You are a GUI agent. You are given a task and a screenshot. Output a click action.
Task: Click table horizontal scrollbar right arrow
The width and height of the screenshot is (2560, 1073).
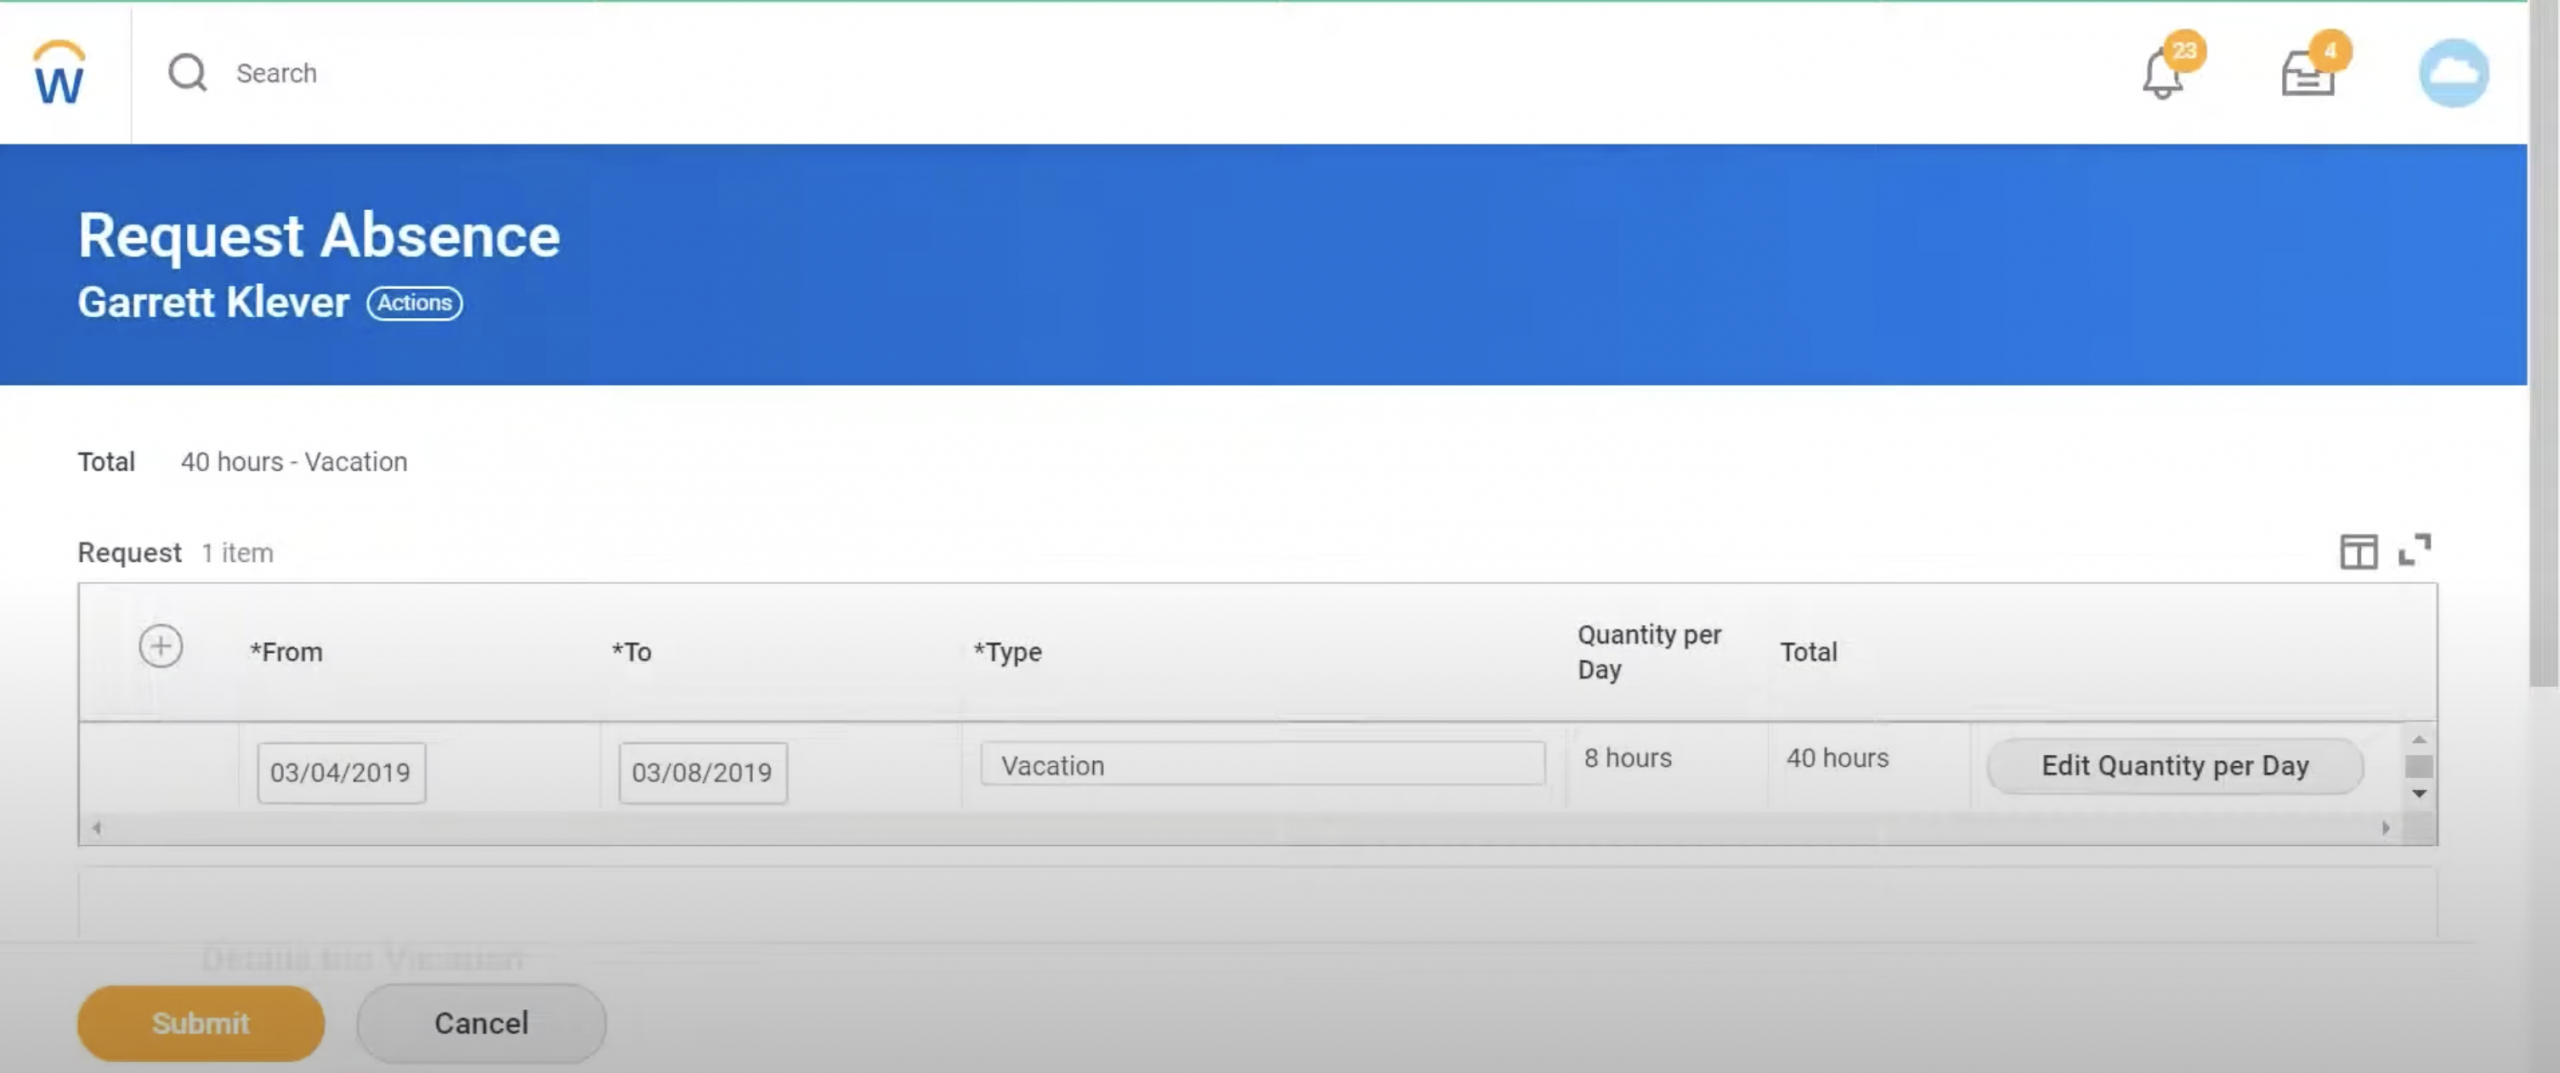[2386, 828]
